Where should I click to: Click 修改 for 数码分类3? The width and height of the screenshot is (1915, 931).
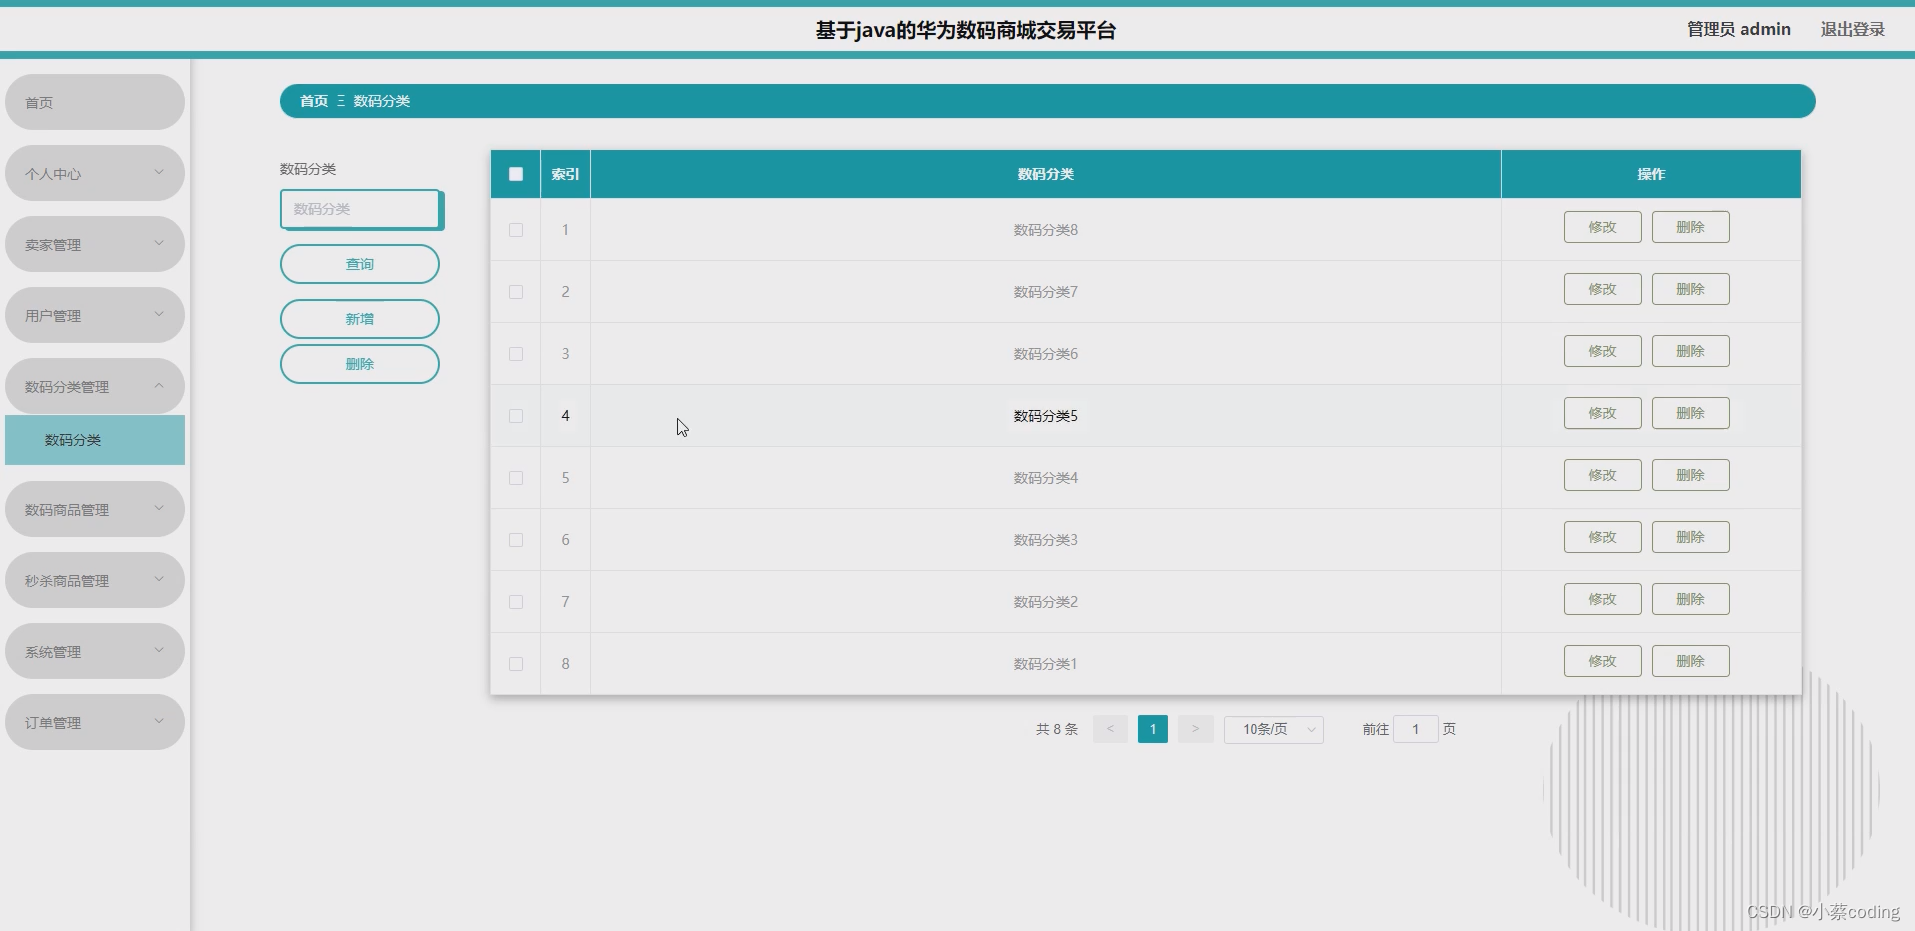(x=1603, y=537)
